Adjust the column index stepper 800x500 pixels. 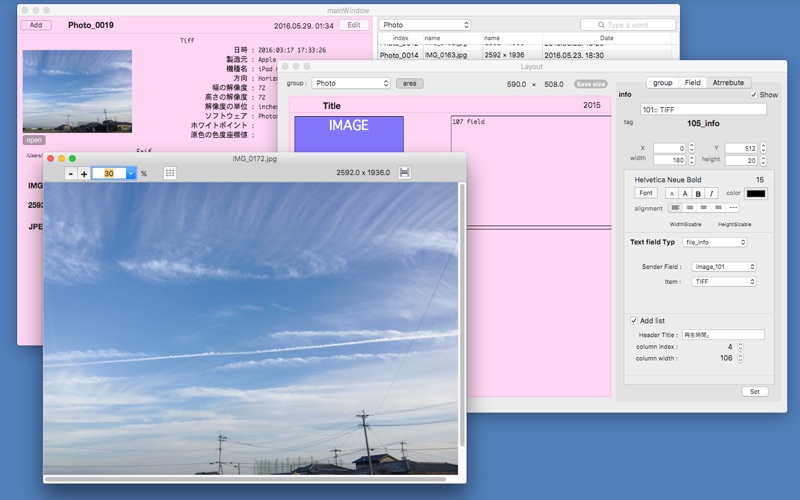point(740,346)
